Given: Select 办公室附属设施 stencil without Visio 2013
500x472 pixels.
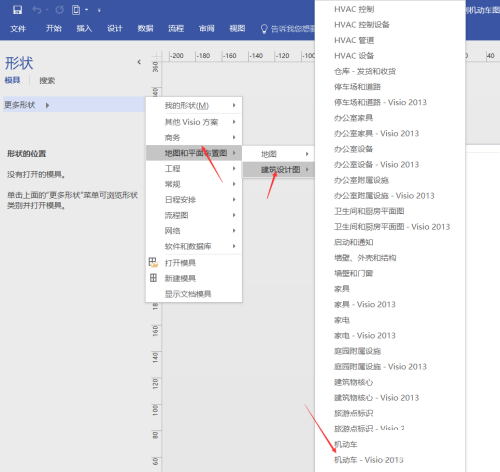Looking at the screenshot, I should 362,180.
